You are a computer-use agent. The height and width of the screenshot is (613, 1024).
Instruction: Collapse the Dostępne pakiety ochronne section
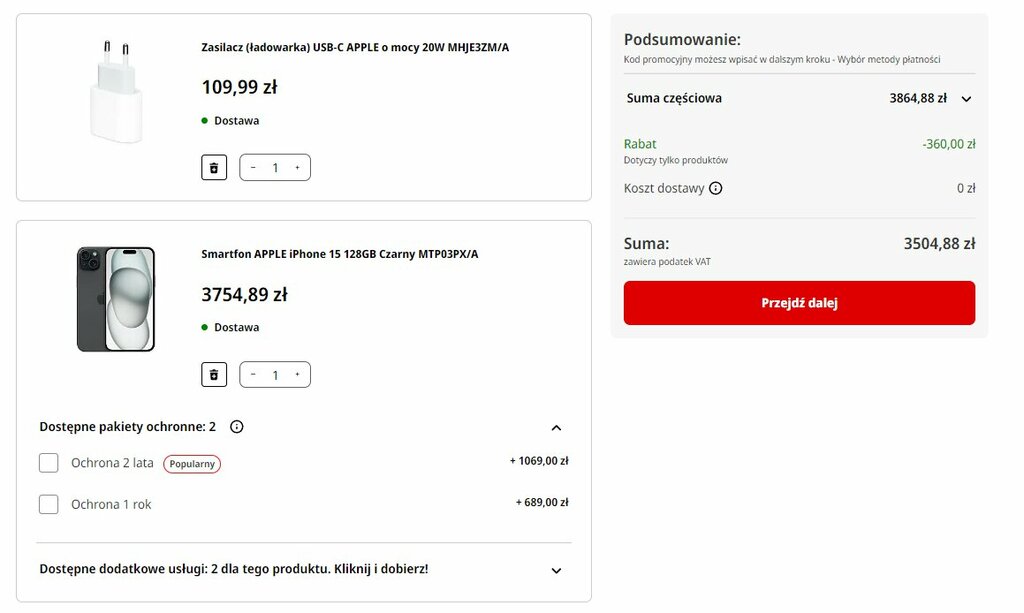pyautogui.click(x=556, y=428)
